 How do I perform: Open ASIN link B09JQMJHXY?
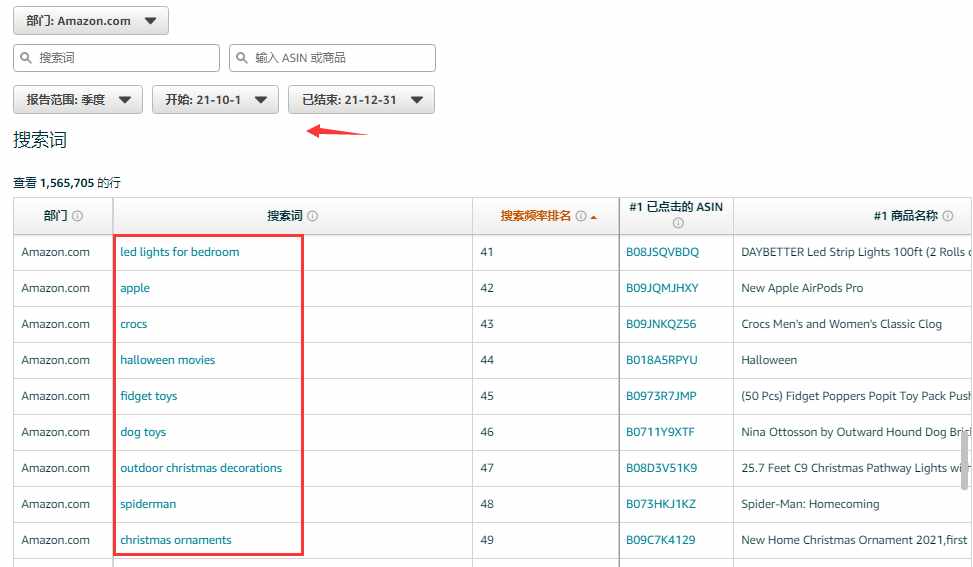pyautogui.click(x=662, y=288)
